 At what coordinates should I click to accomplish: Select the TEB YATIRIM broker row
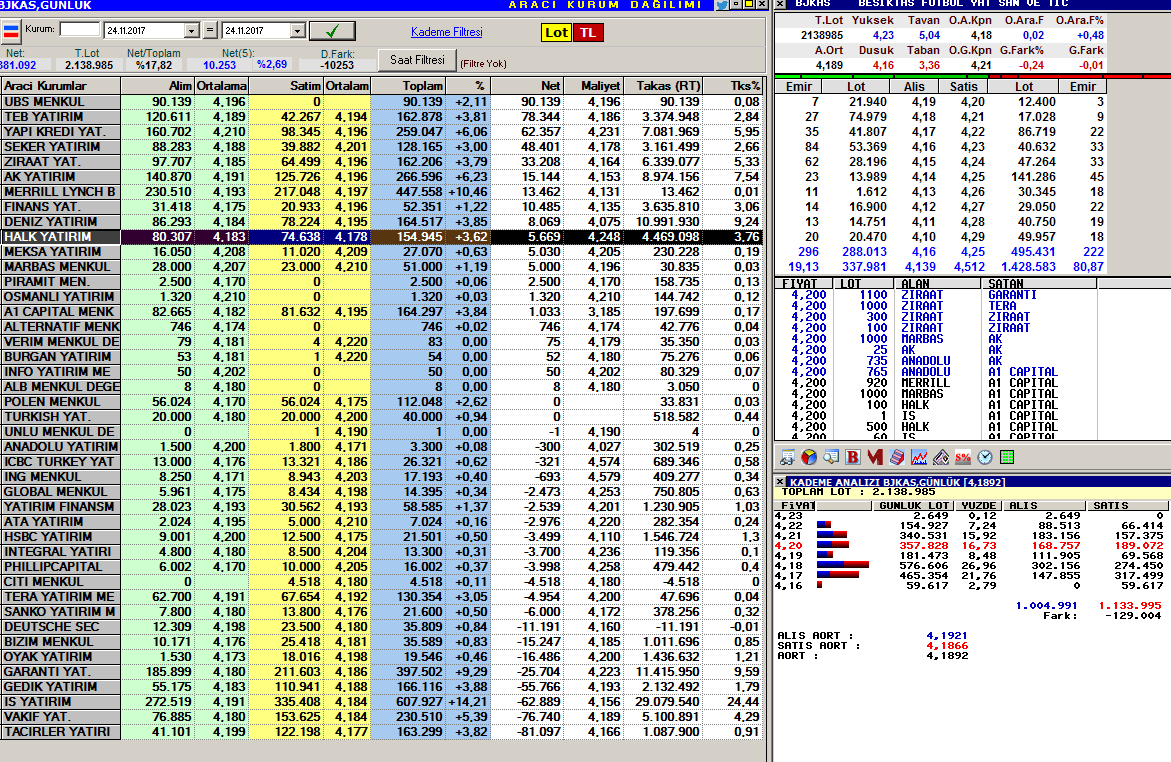coord(382,117)
